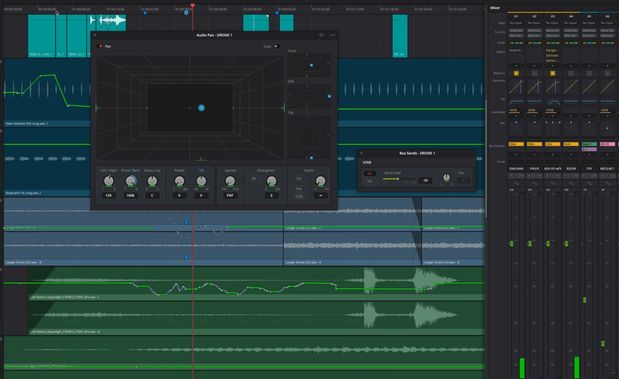Open the A1 EQ curve in mixer
This screenshot has height=379, width=619.
(x=516, y=101)
